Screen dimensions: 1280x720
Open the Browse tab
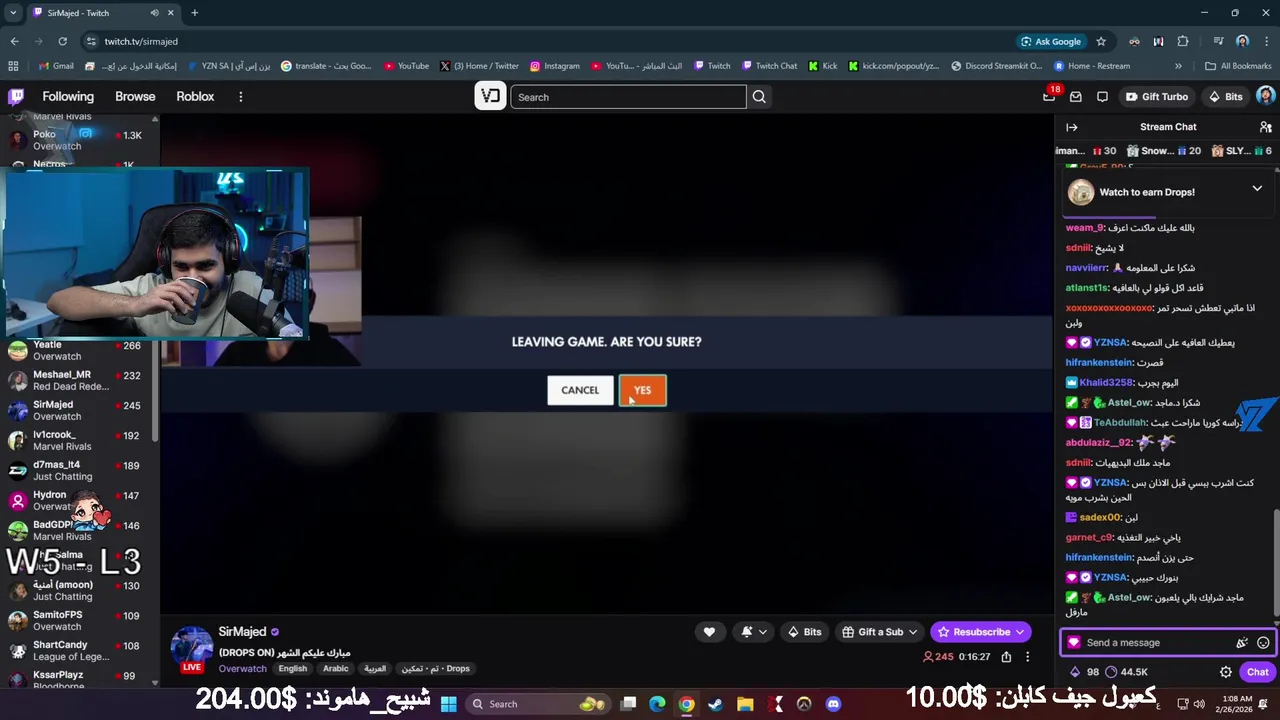click(x=135, y=97)
